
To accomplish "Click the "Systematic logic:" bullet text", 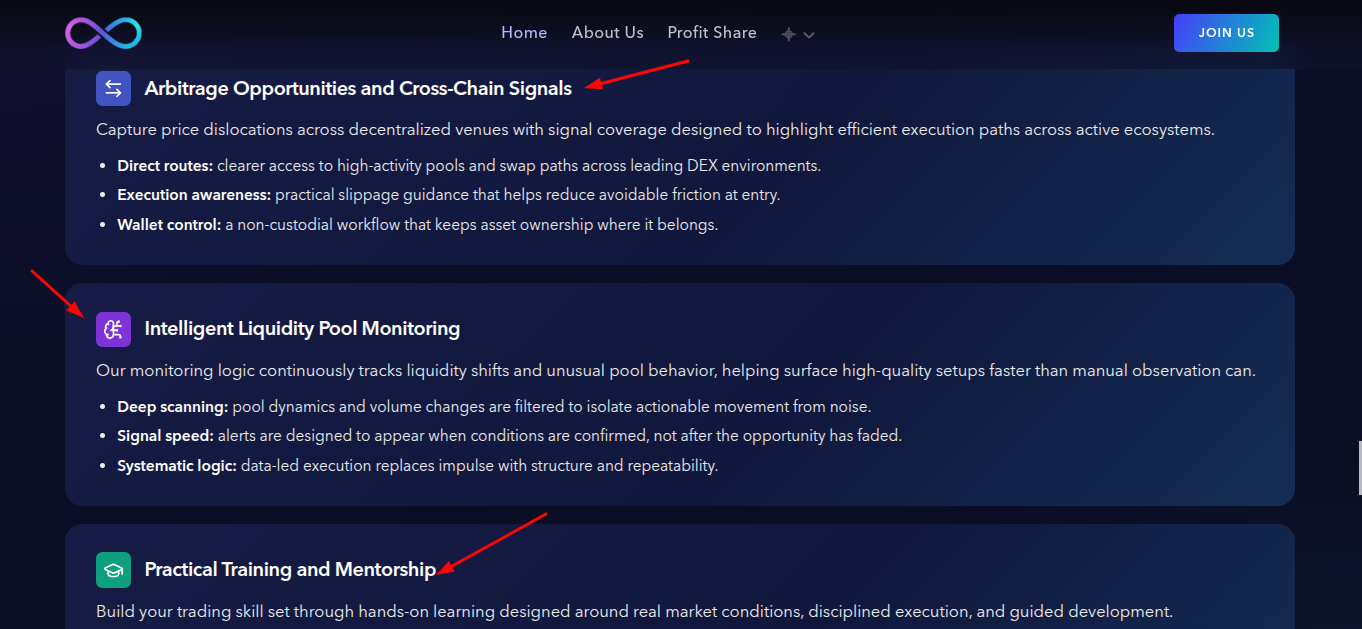I will 177,466.
